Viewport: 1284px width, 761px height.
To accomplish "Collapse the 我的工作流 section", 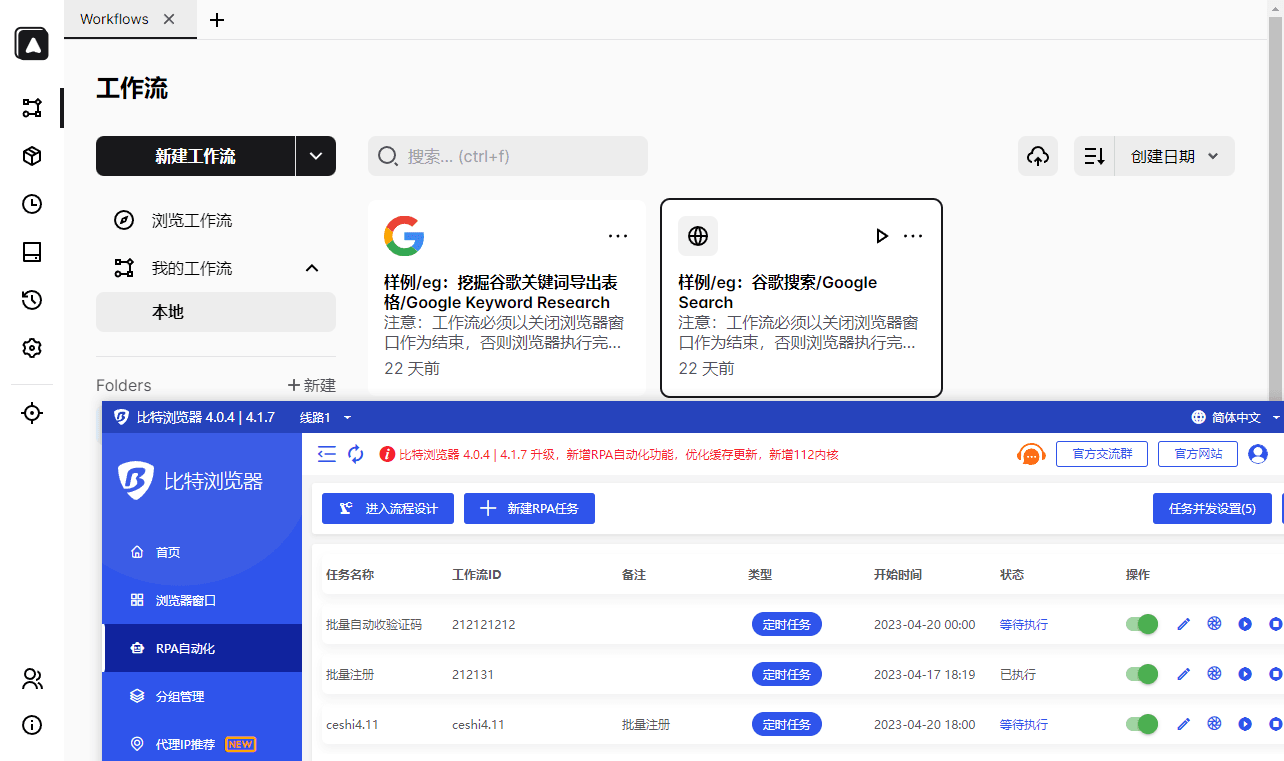I will [312, 268].
